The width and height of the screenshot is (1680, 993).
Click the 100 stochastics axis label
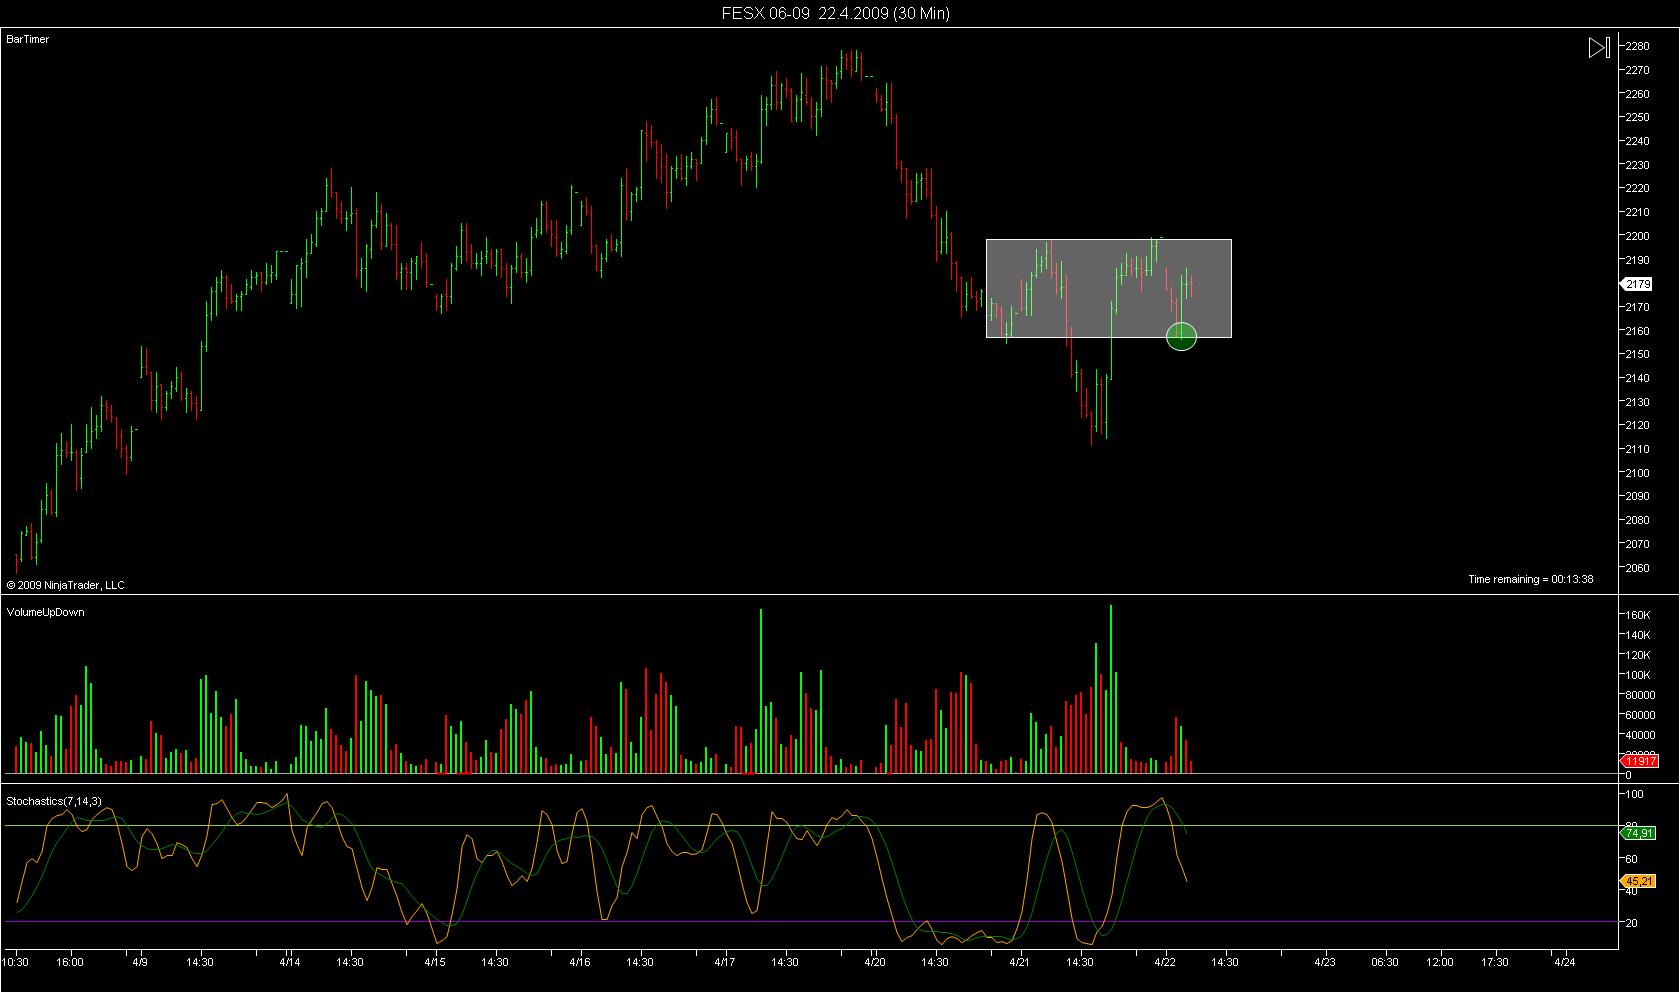tap(1634, 795)
